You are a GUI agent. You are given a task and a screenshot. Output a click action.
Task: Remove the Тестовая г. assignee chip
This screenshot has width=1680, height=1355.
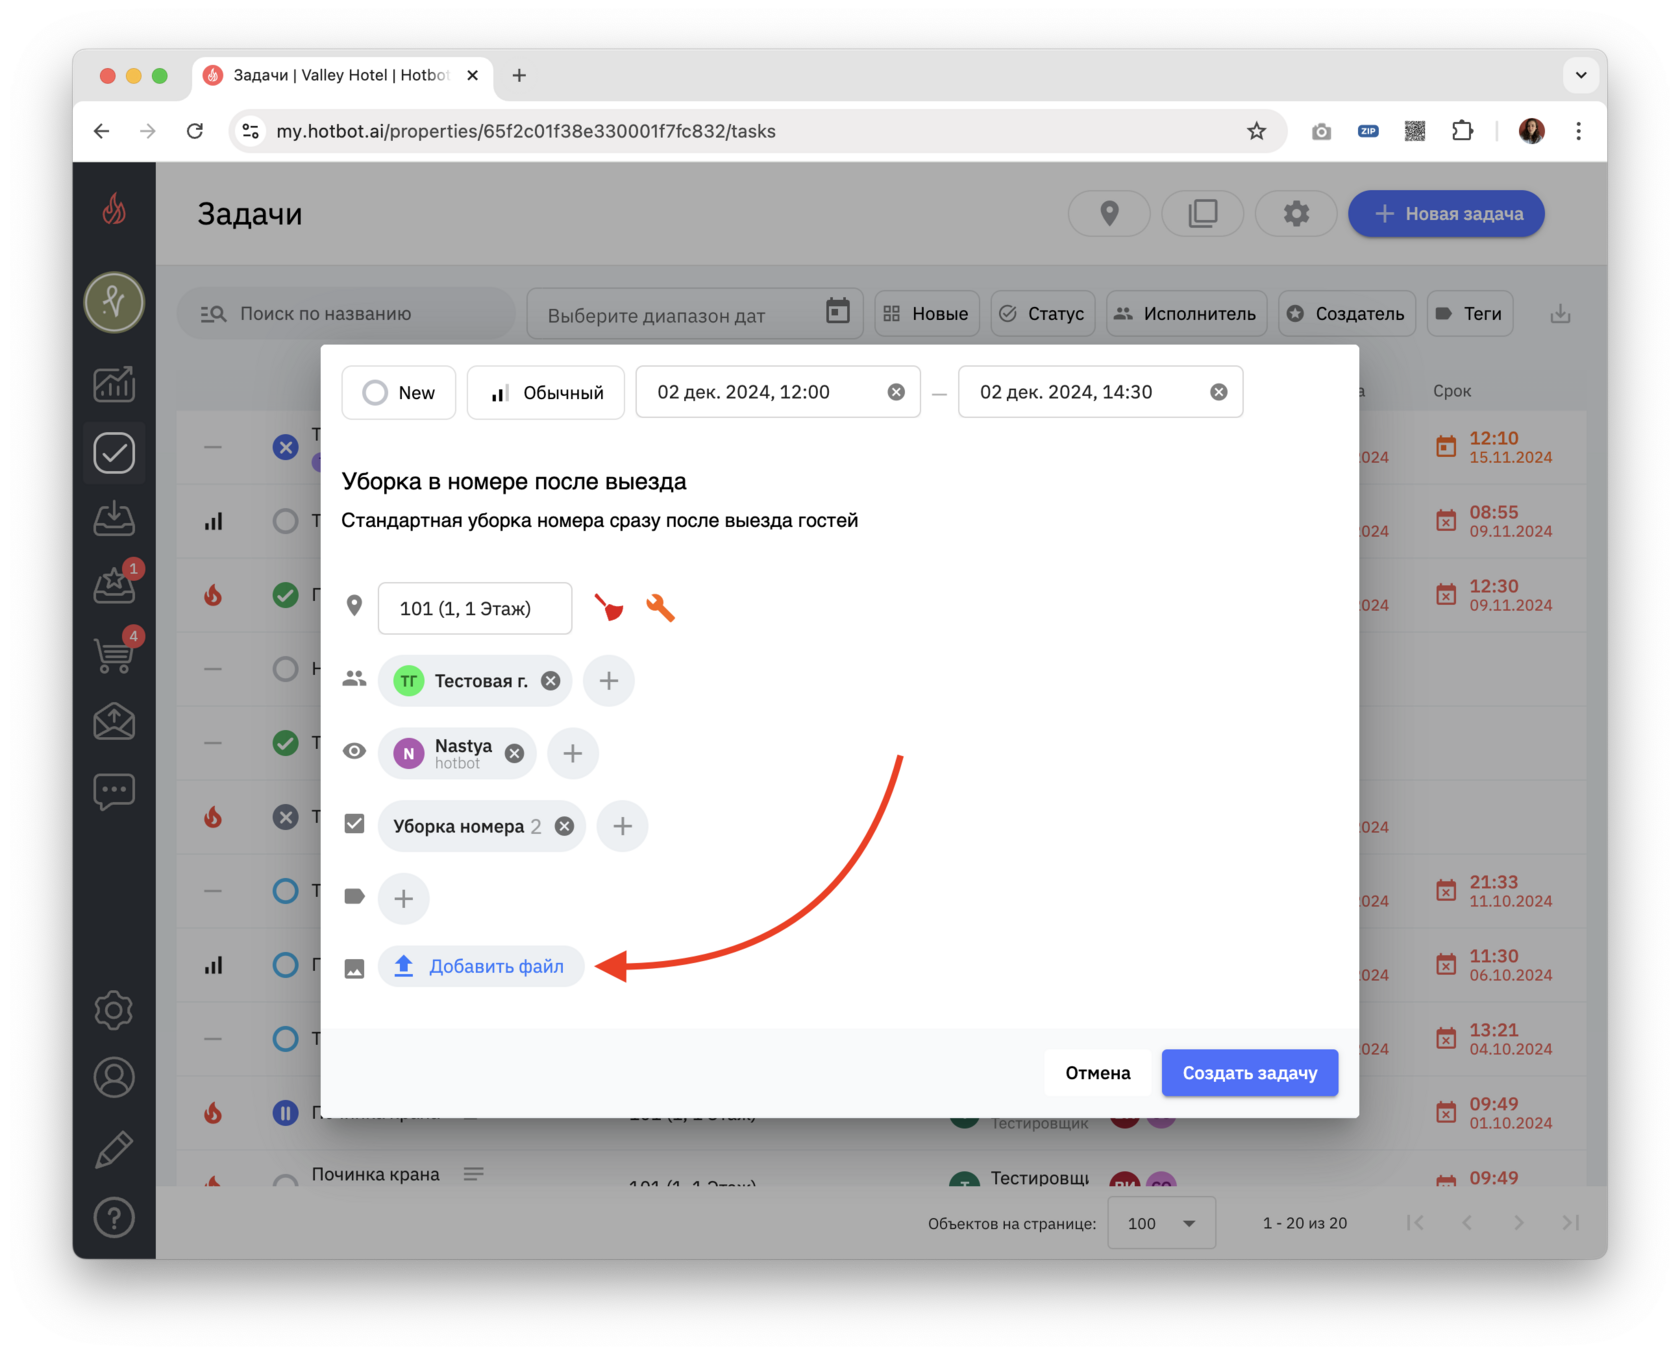coord(551,681)
